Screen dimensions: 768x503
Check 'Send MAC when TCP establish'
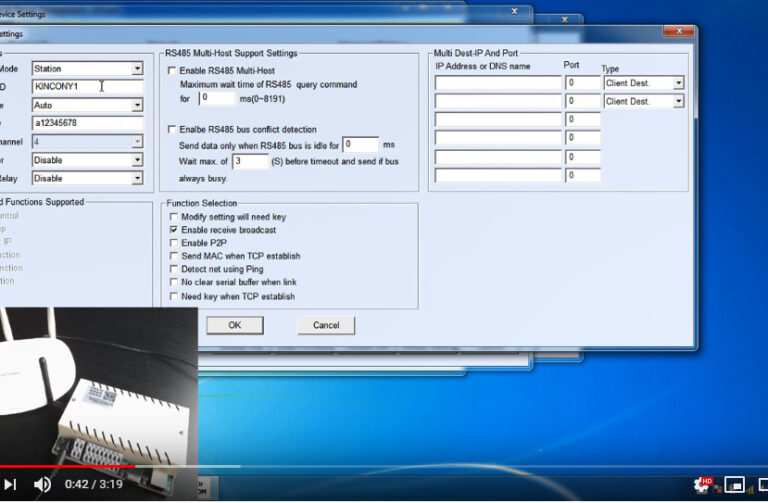pyautogui.click(x=173, y=256)
